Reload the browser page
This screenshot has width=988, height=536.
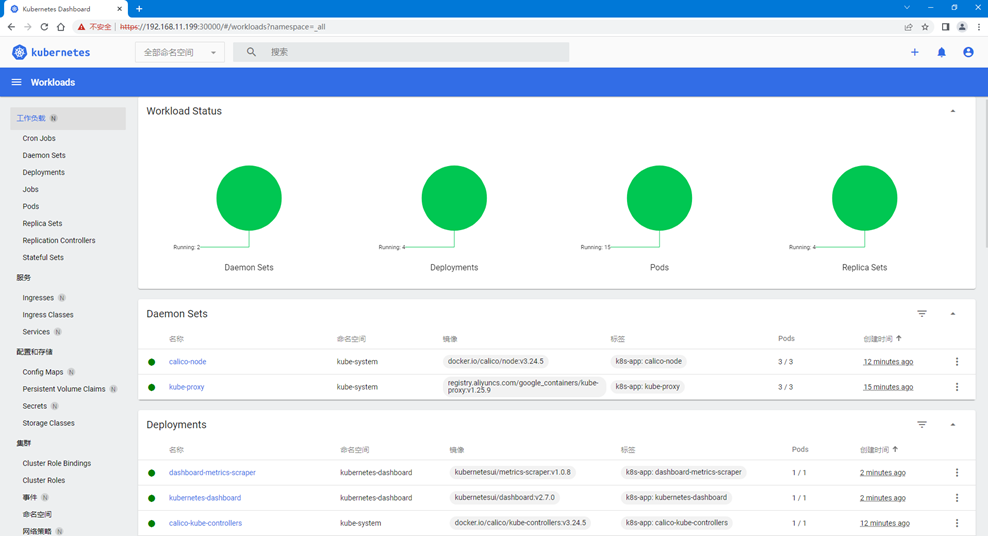[x=44, y=26]
